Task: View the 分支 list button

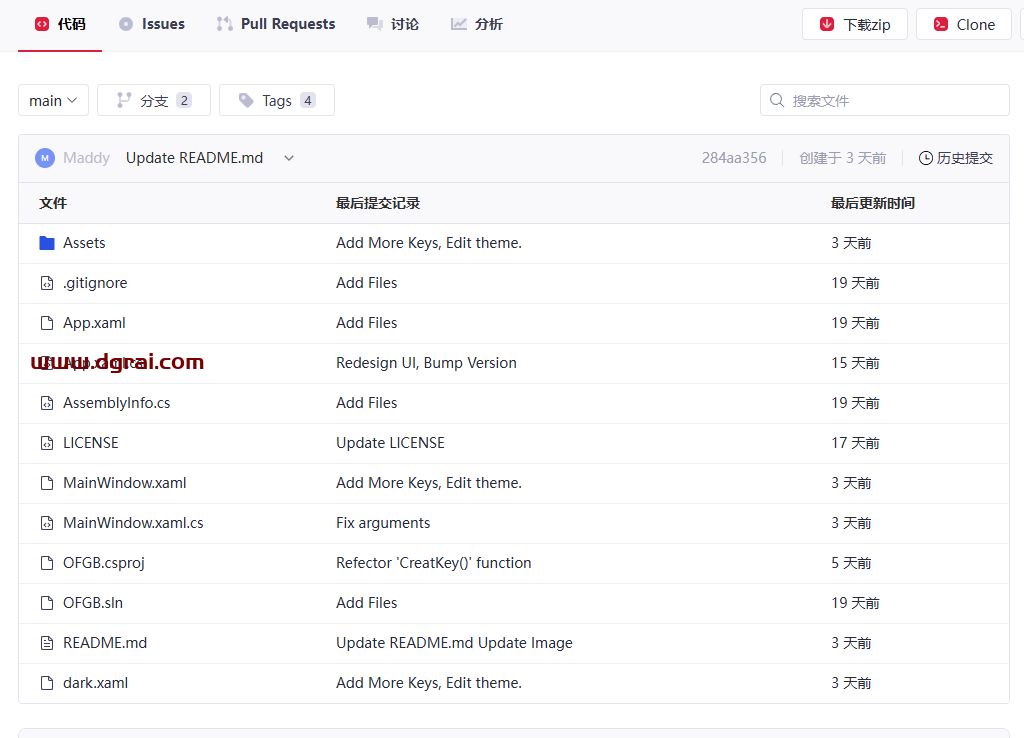Action: [x=154, y=101]
